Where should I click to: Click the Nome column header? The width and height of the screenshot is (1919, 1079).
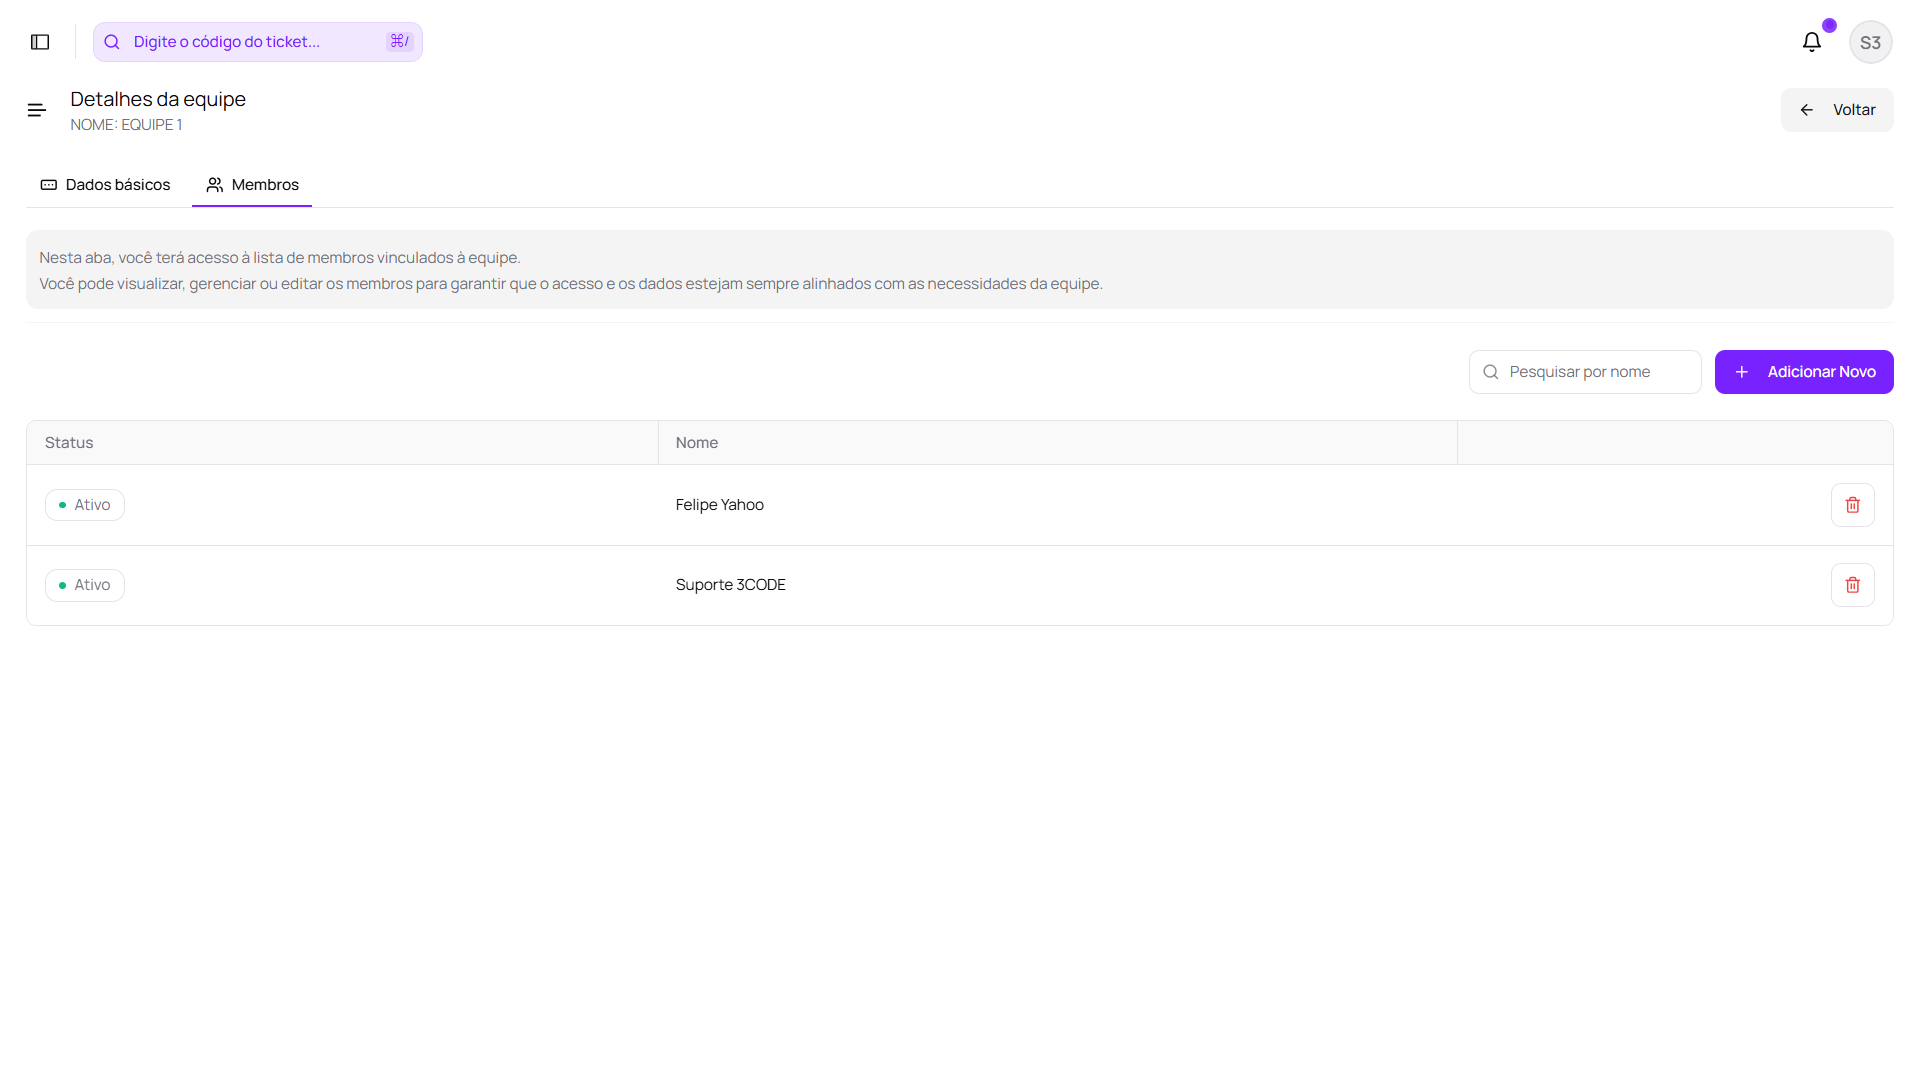(1057, 443)
